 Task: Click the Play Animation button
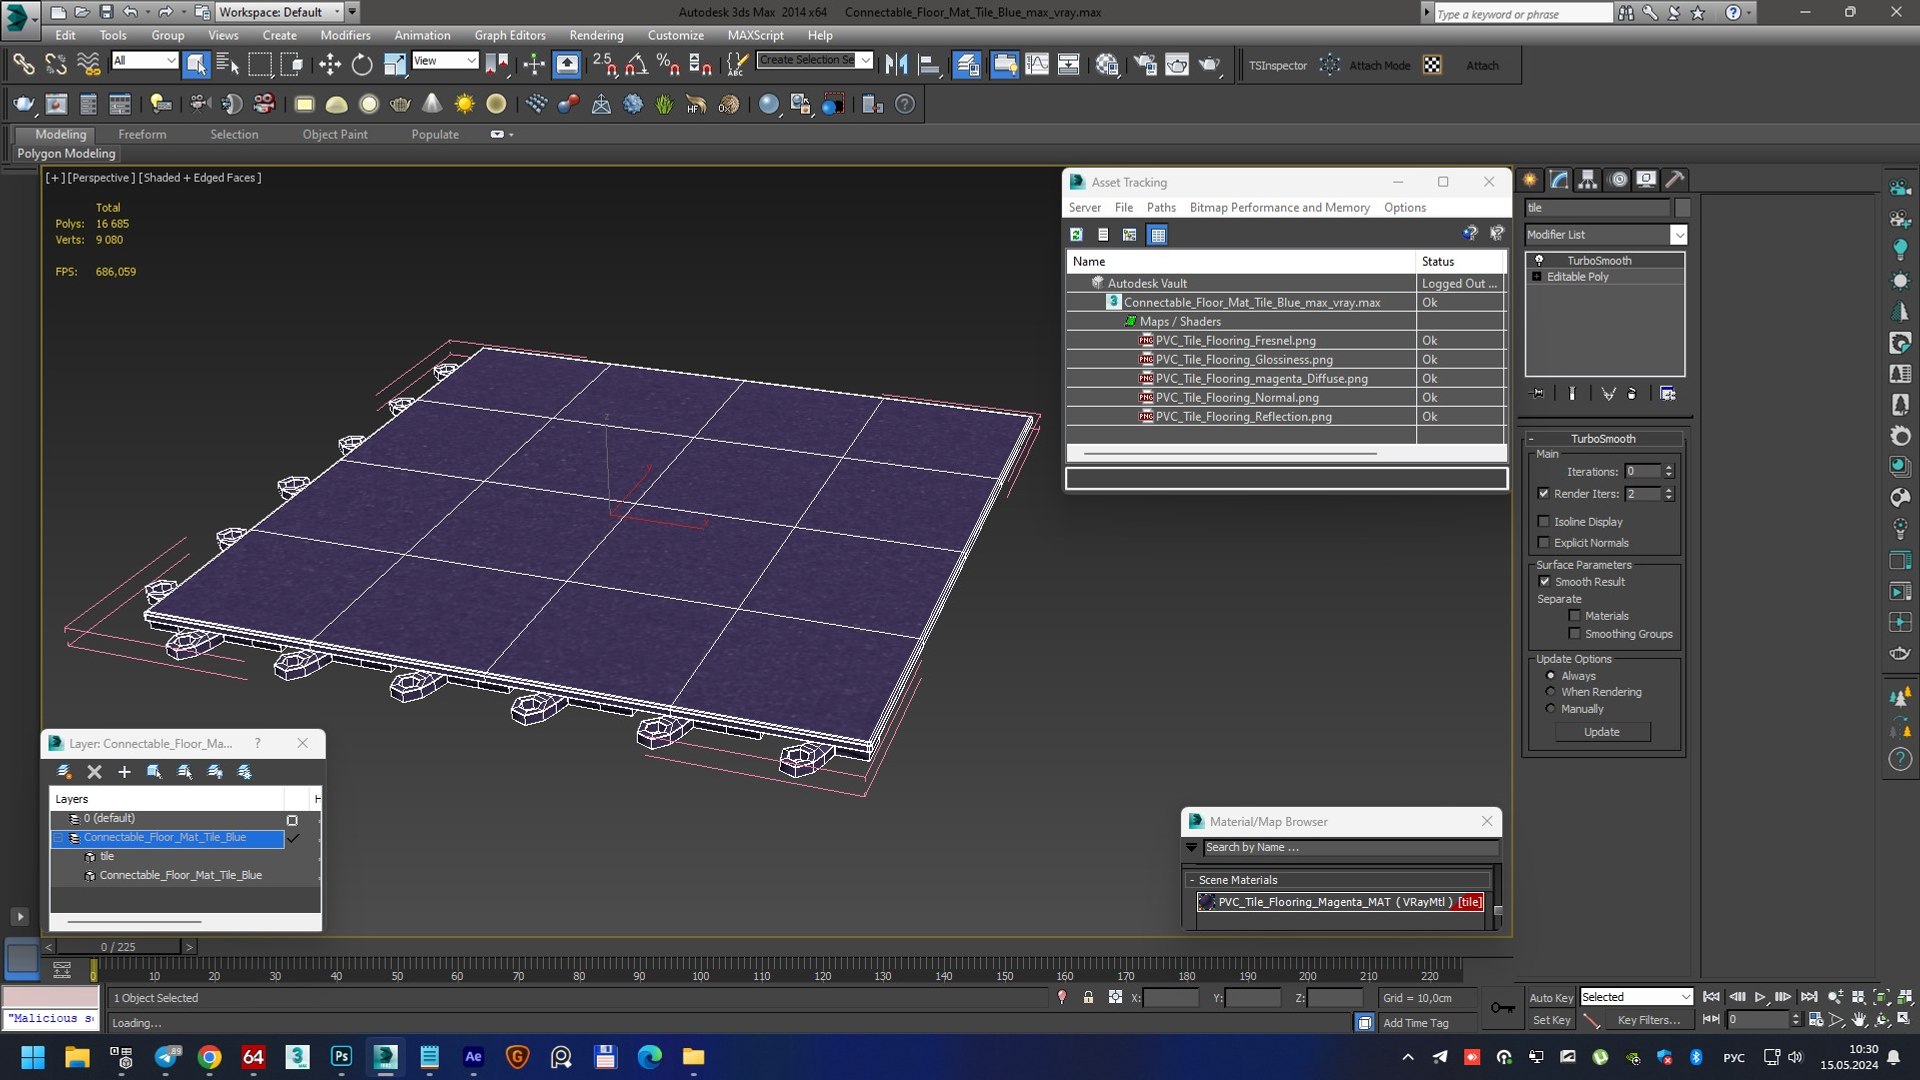1760,997
